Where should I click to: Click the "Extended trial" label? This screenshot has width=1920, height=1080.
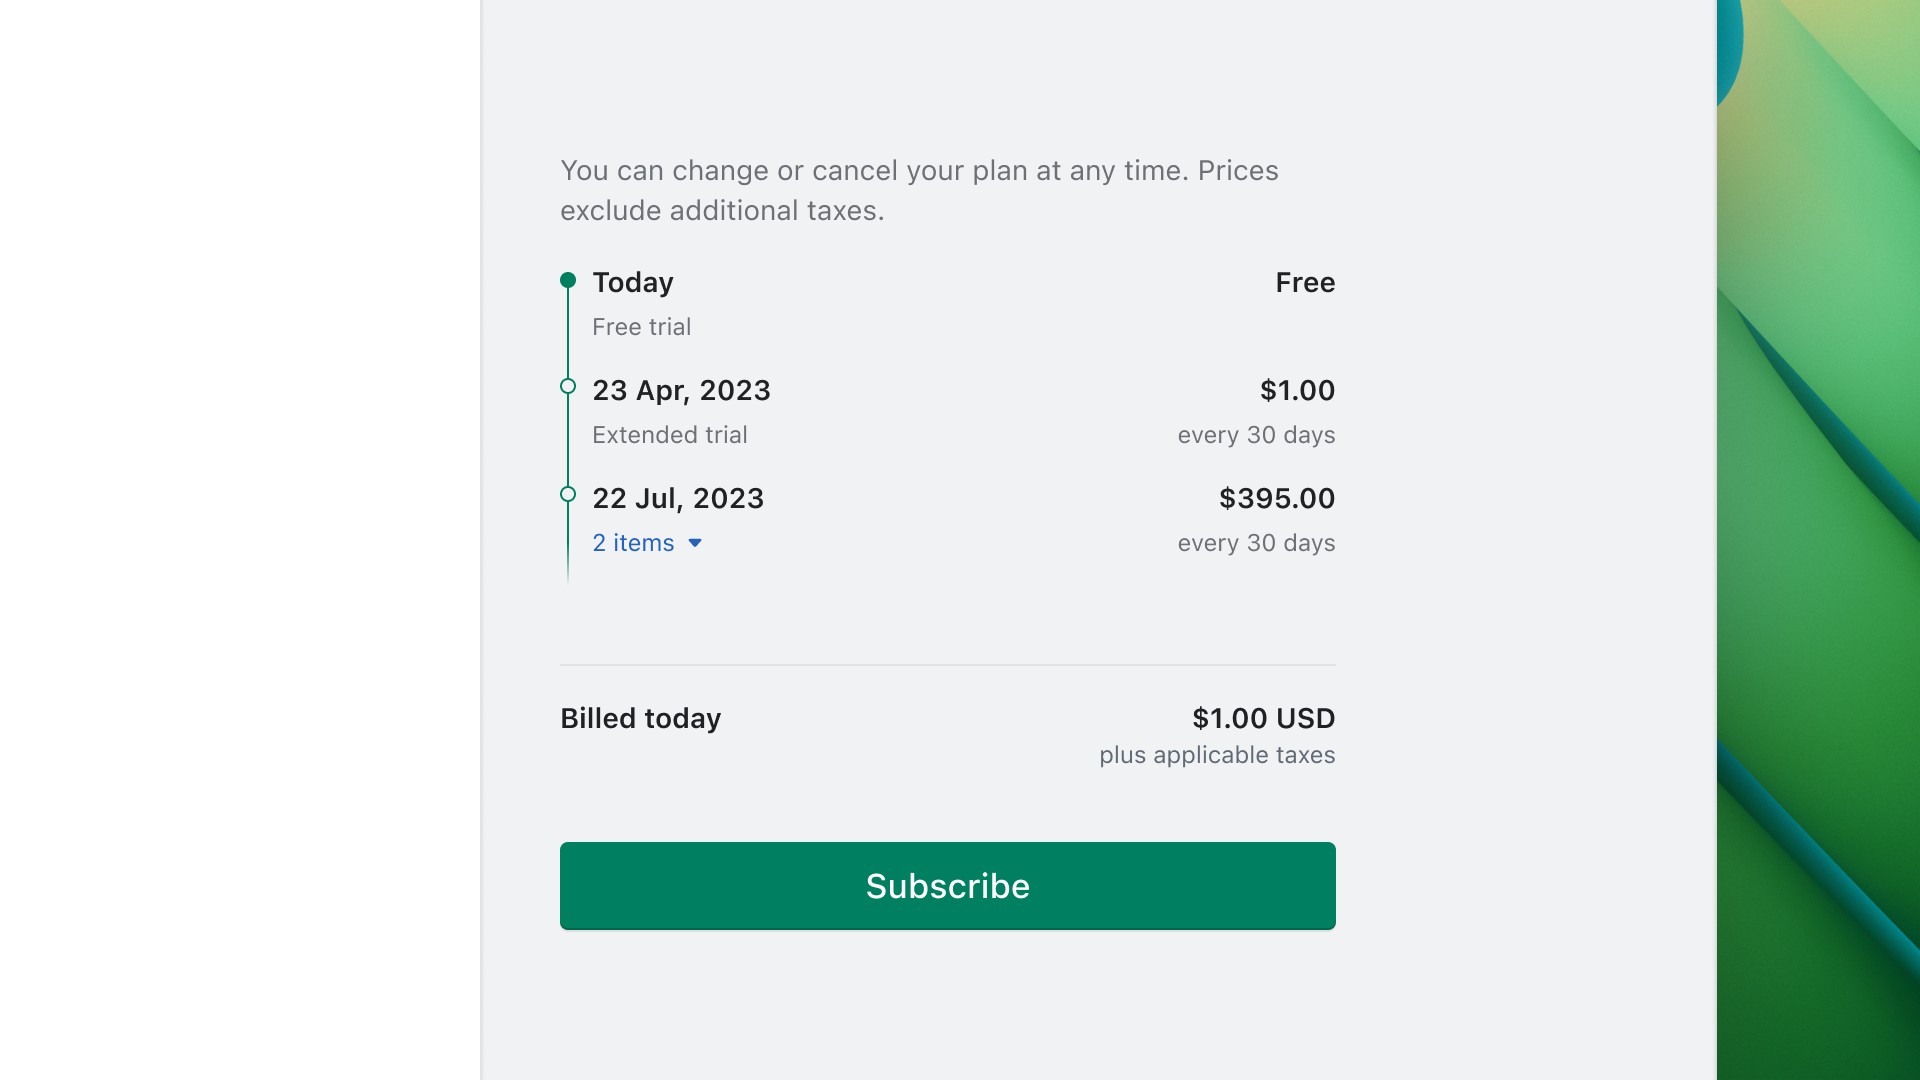(x=669, y=435)
